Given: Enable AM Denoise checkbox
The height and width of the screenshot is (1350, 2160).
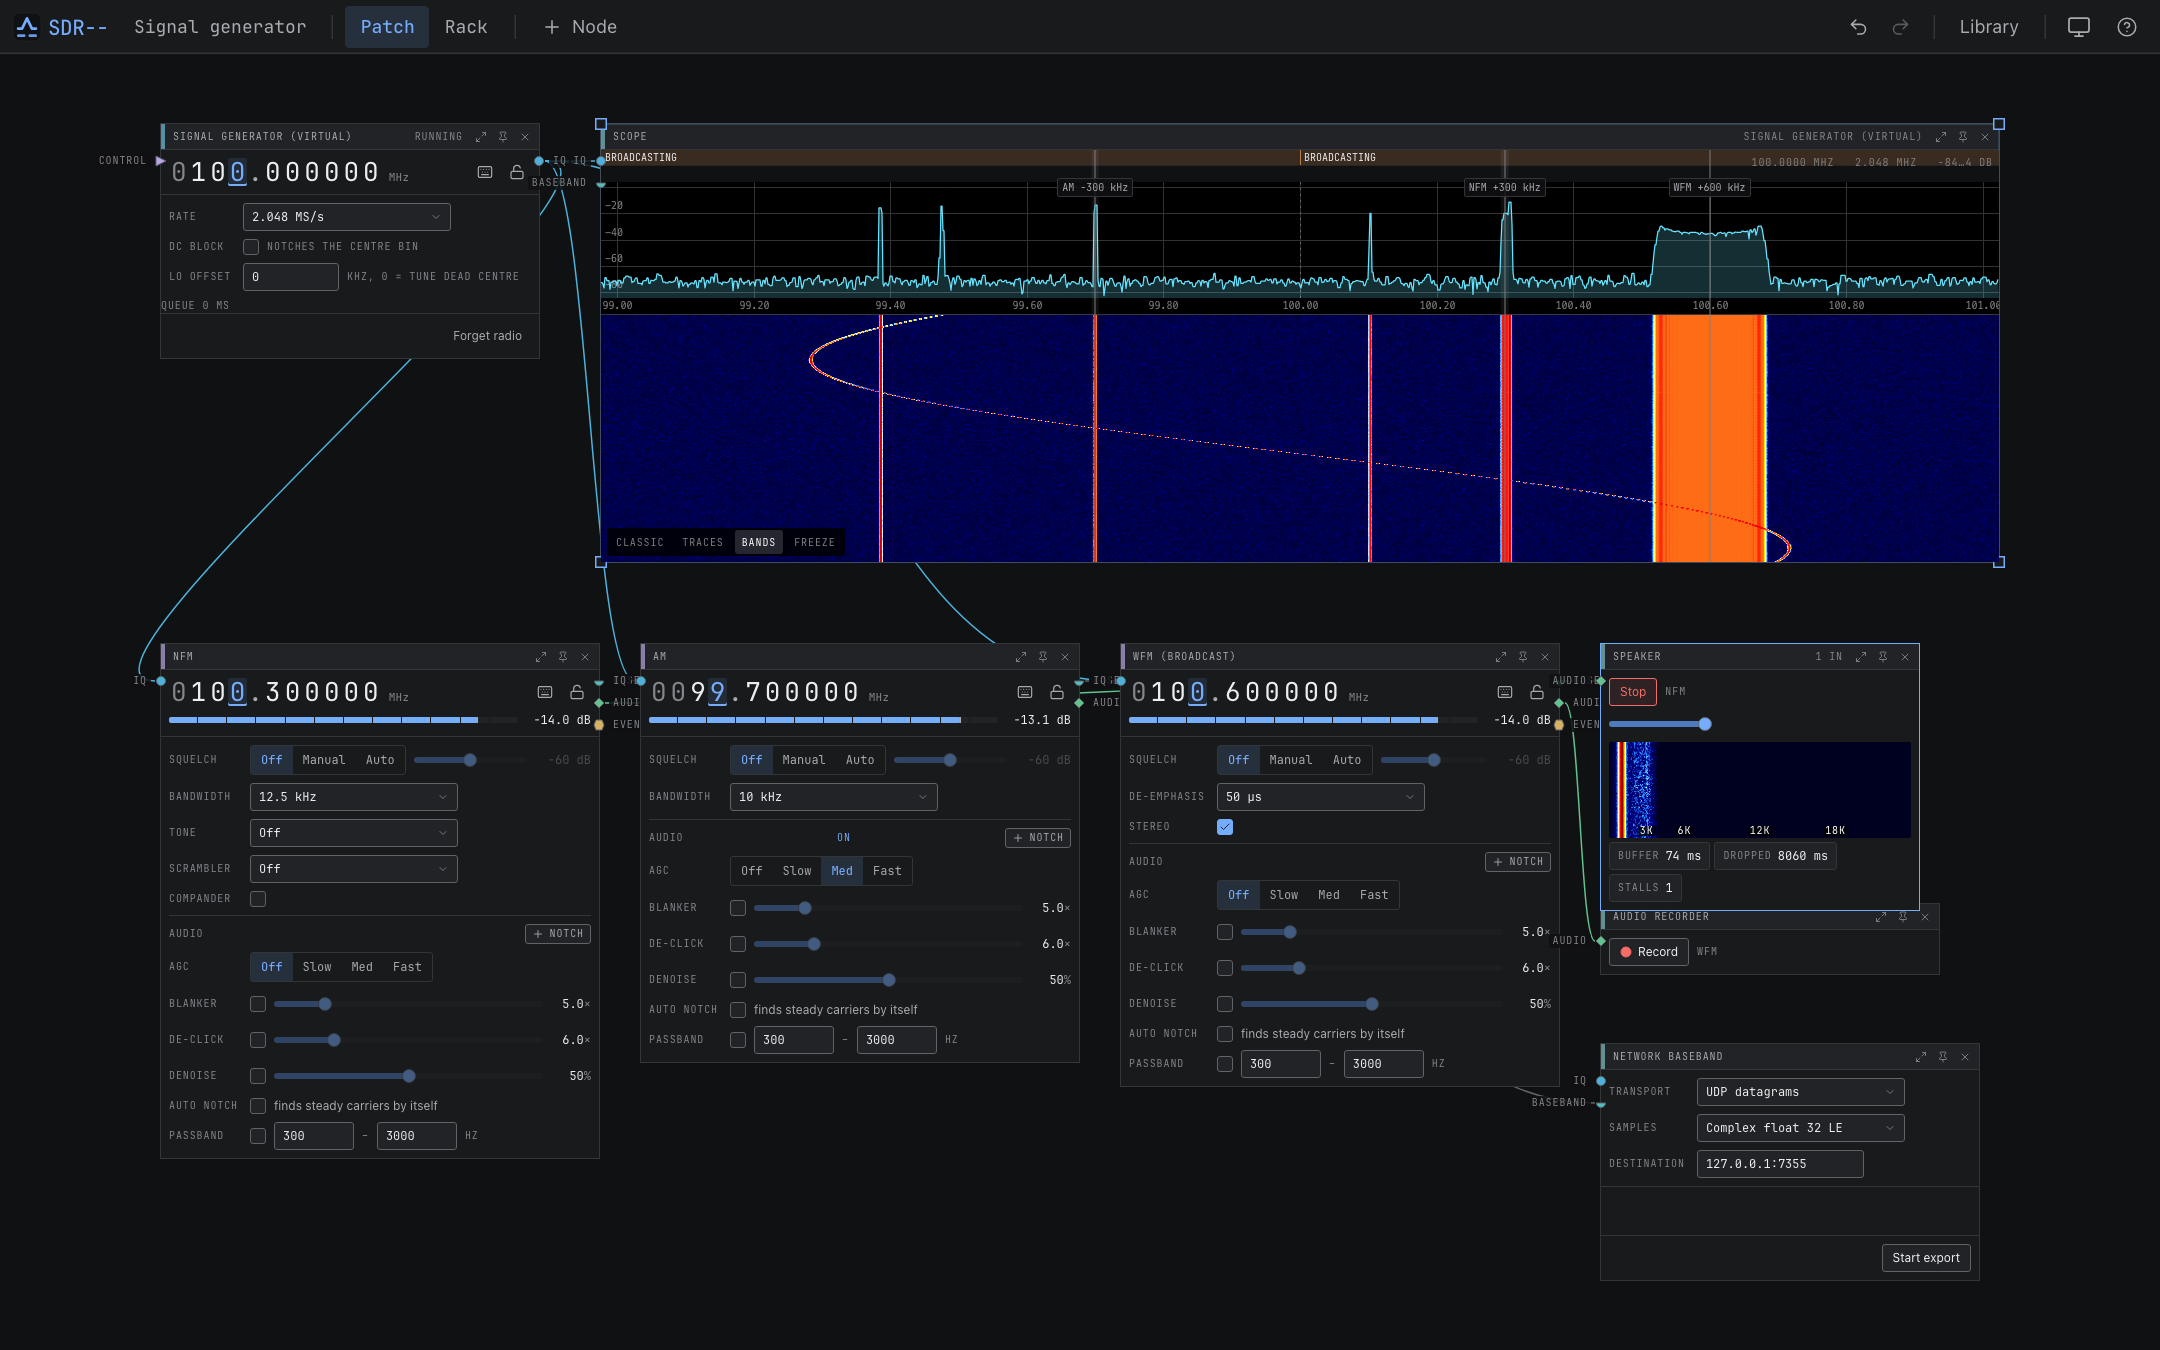Looking at the screenshot, I should 738,980.
